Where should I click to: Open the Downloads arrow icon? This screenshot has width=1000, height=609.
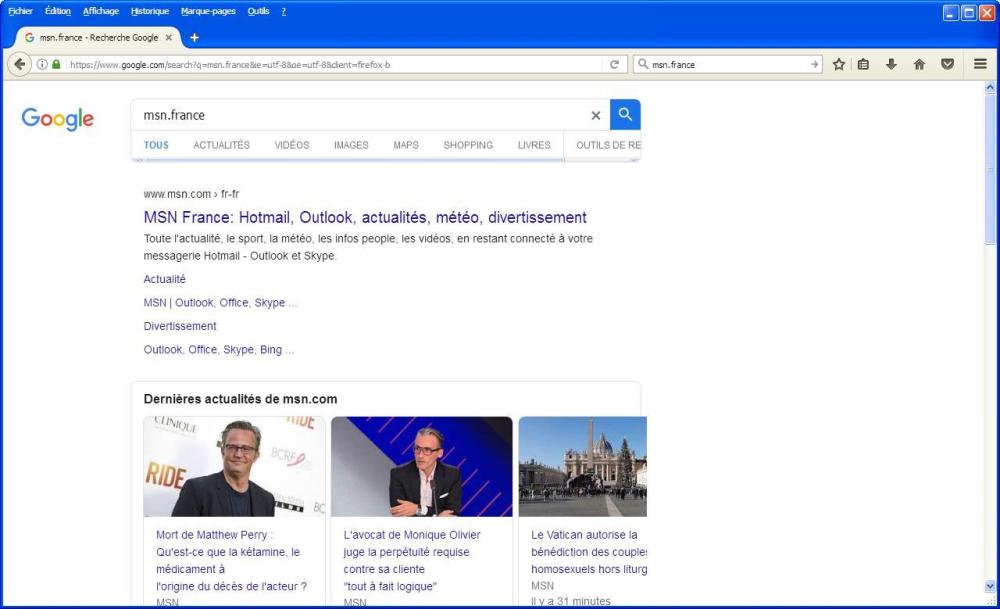tap(892, 64)
